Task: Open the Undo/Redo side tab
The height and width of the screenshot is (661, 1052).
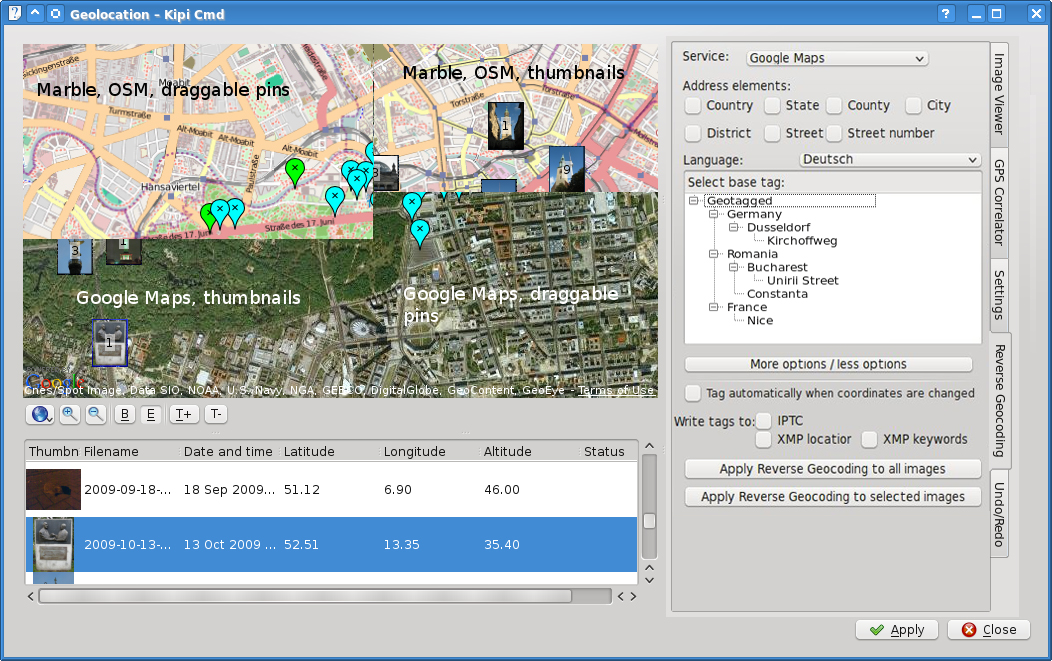Action: (998, 514)
